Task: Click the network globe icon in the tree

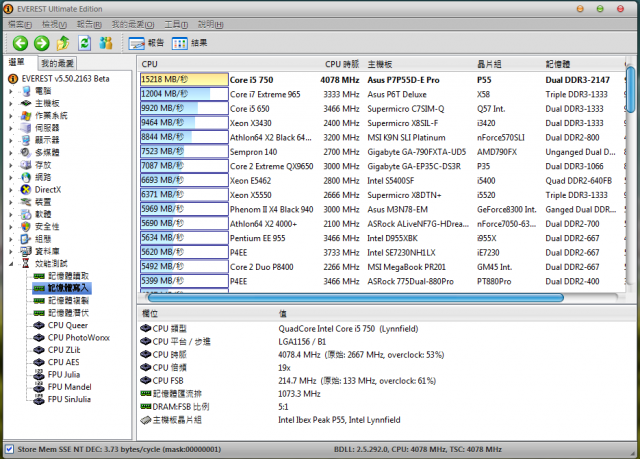Action: coord(26,177)
